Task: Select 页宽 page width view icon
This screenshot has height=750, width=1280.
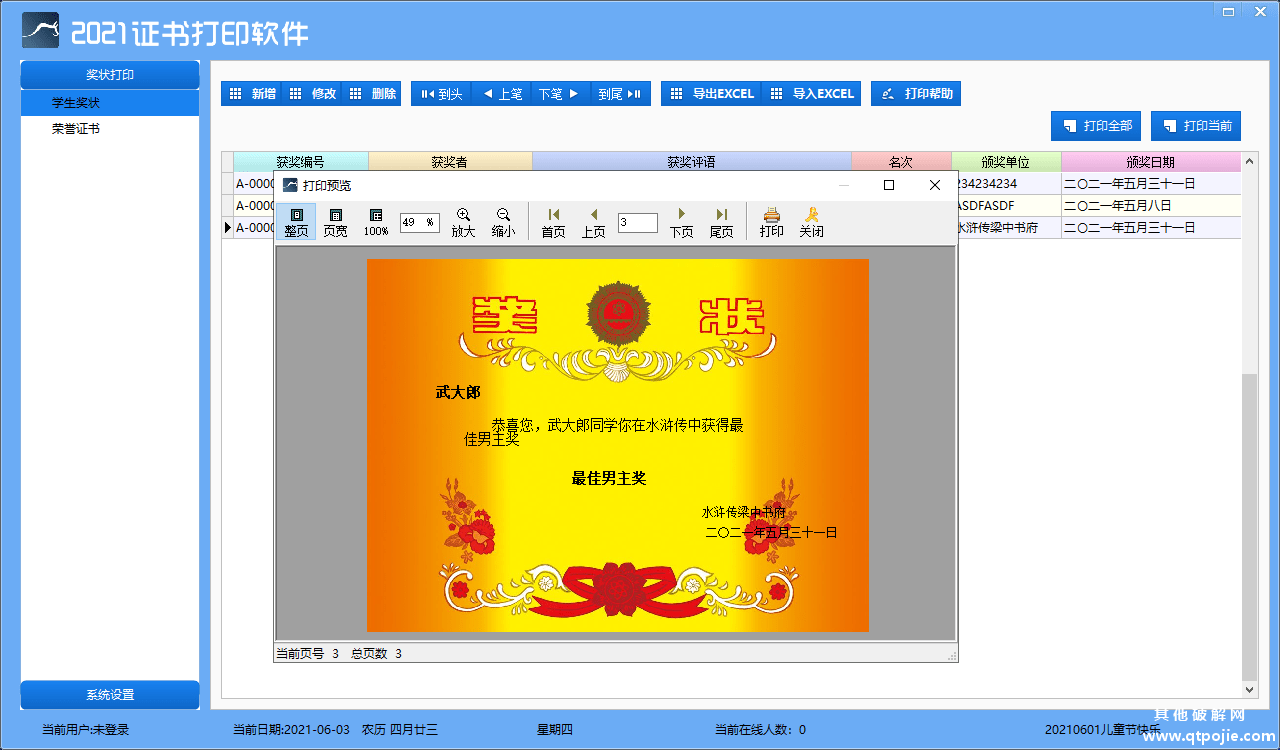Action: (336, 222)
